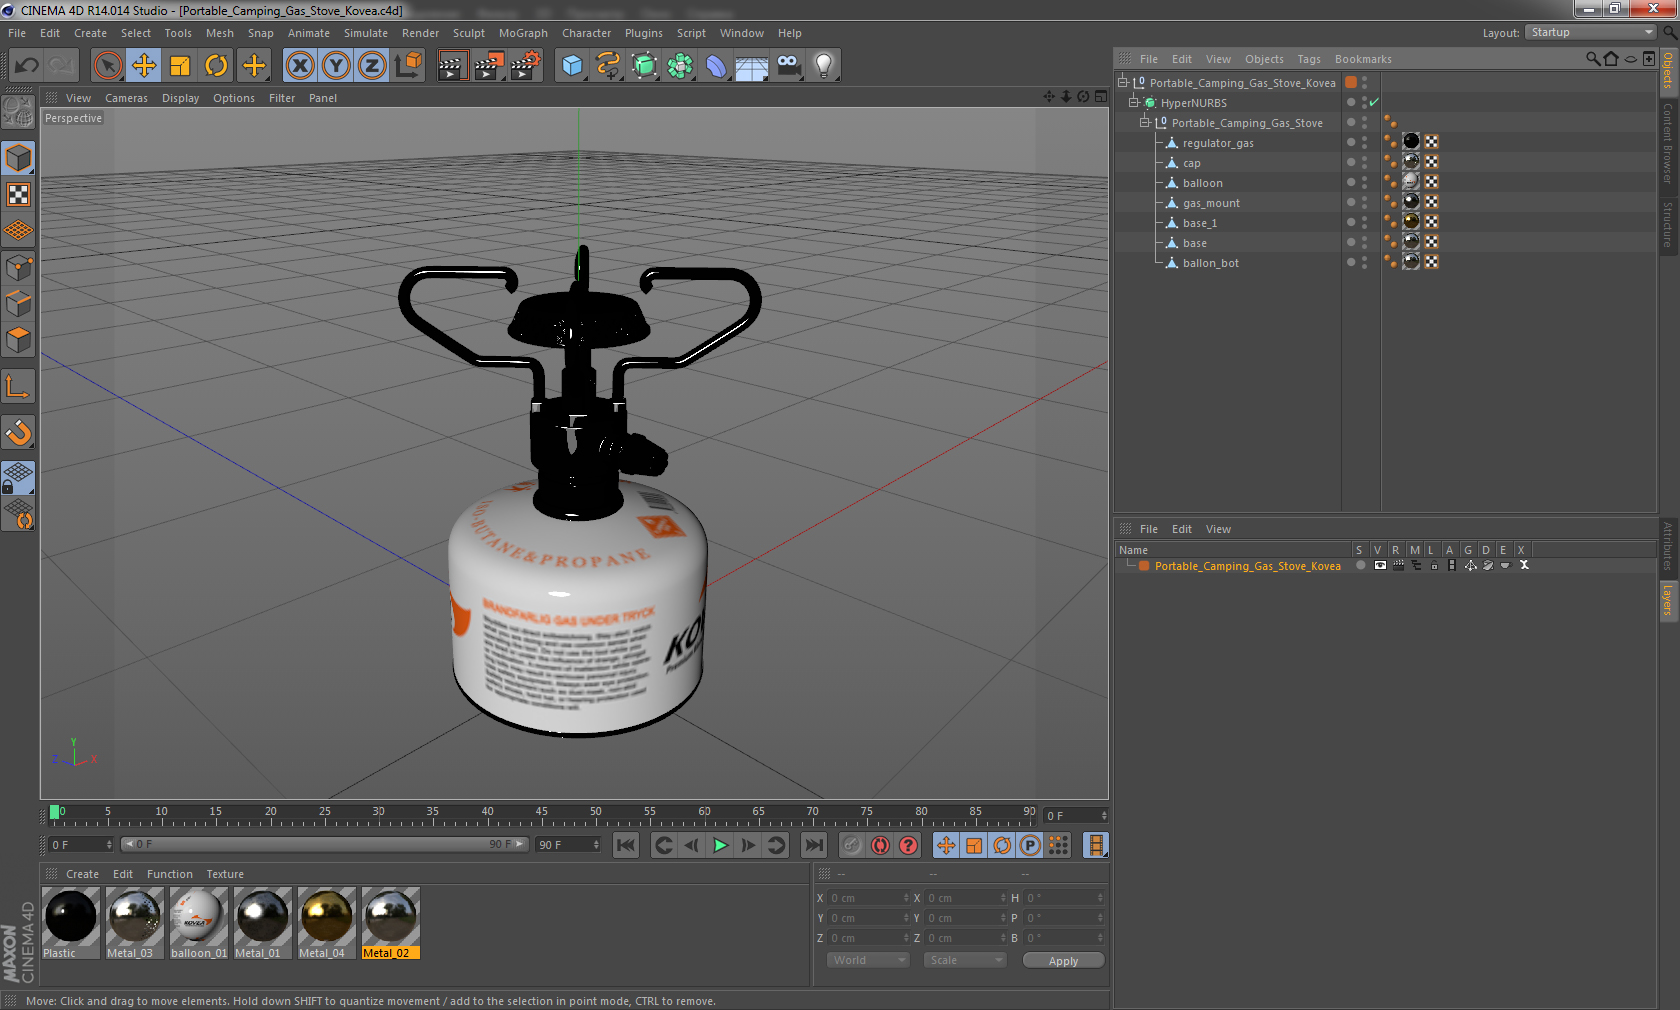Screen dimensions: 1680x1010
Task: Open the Layout Startup dropdown
Action: click(x=1591, y=32)
